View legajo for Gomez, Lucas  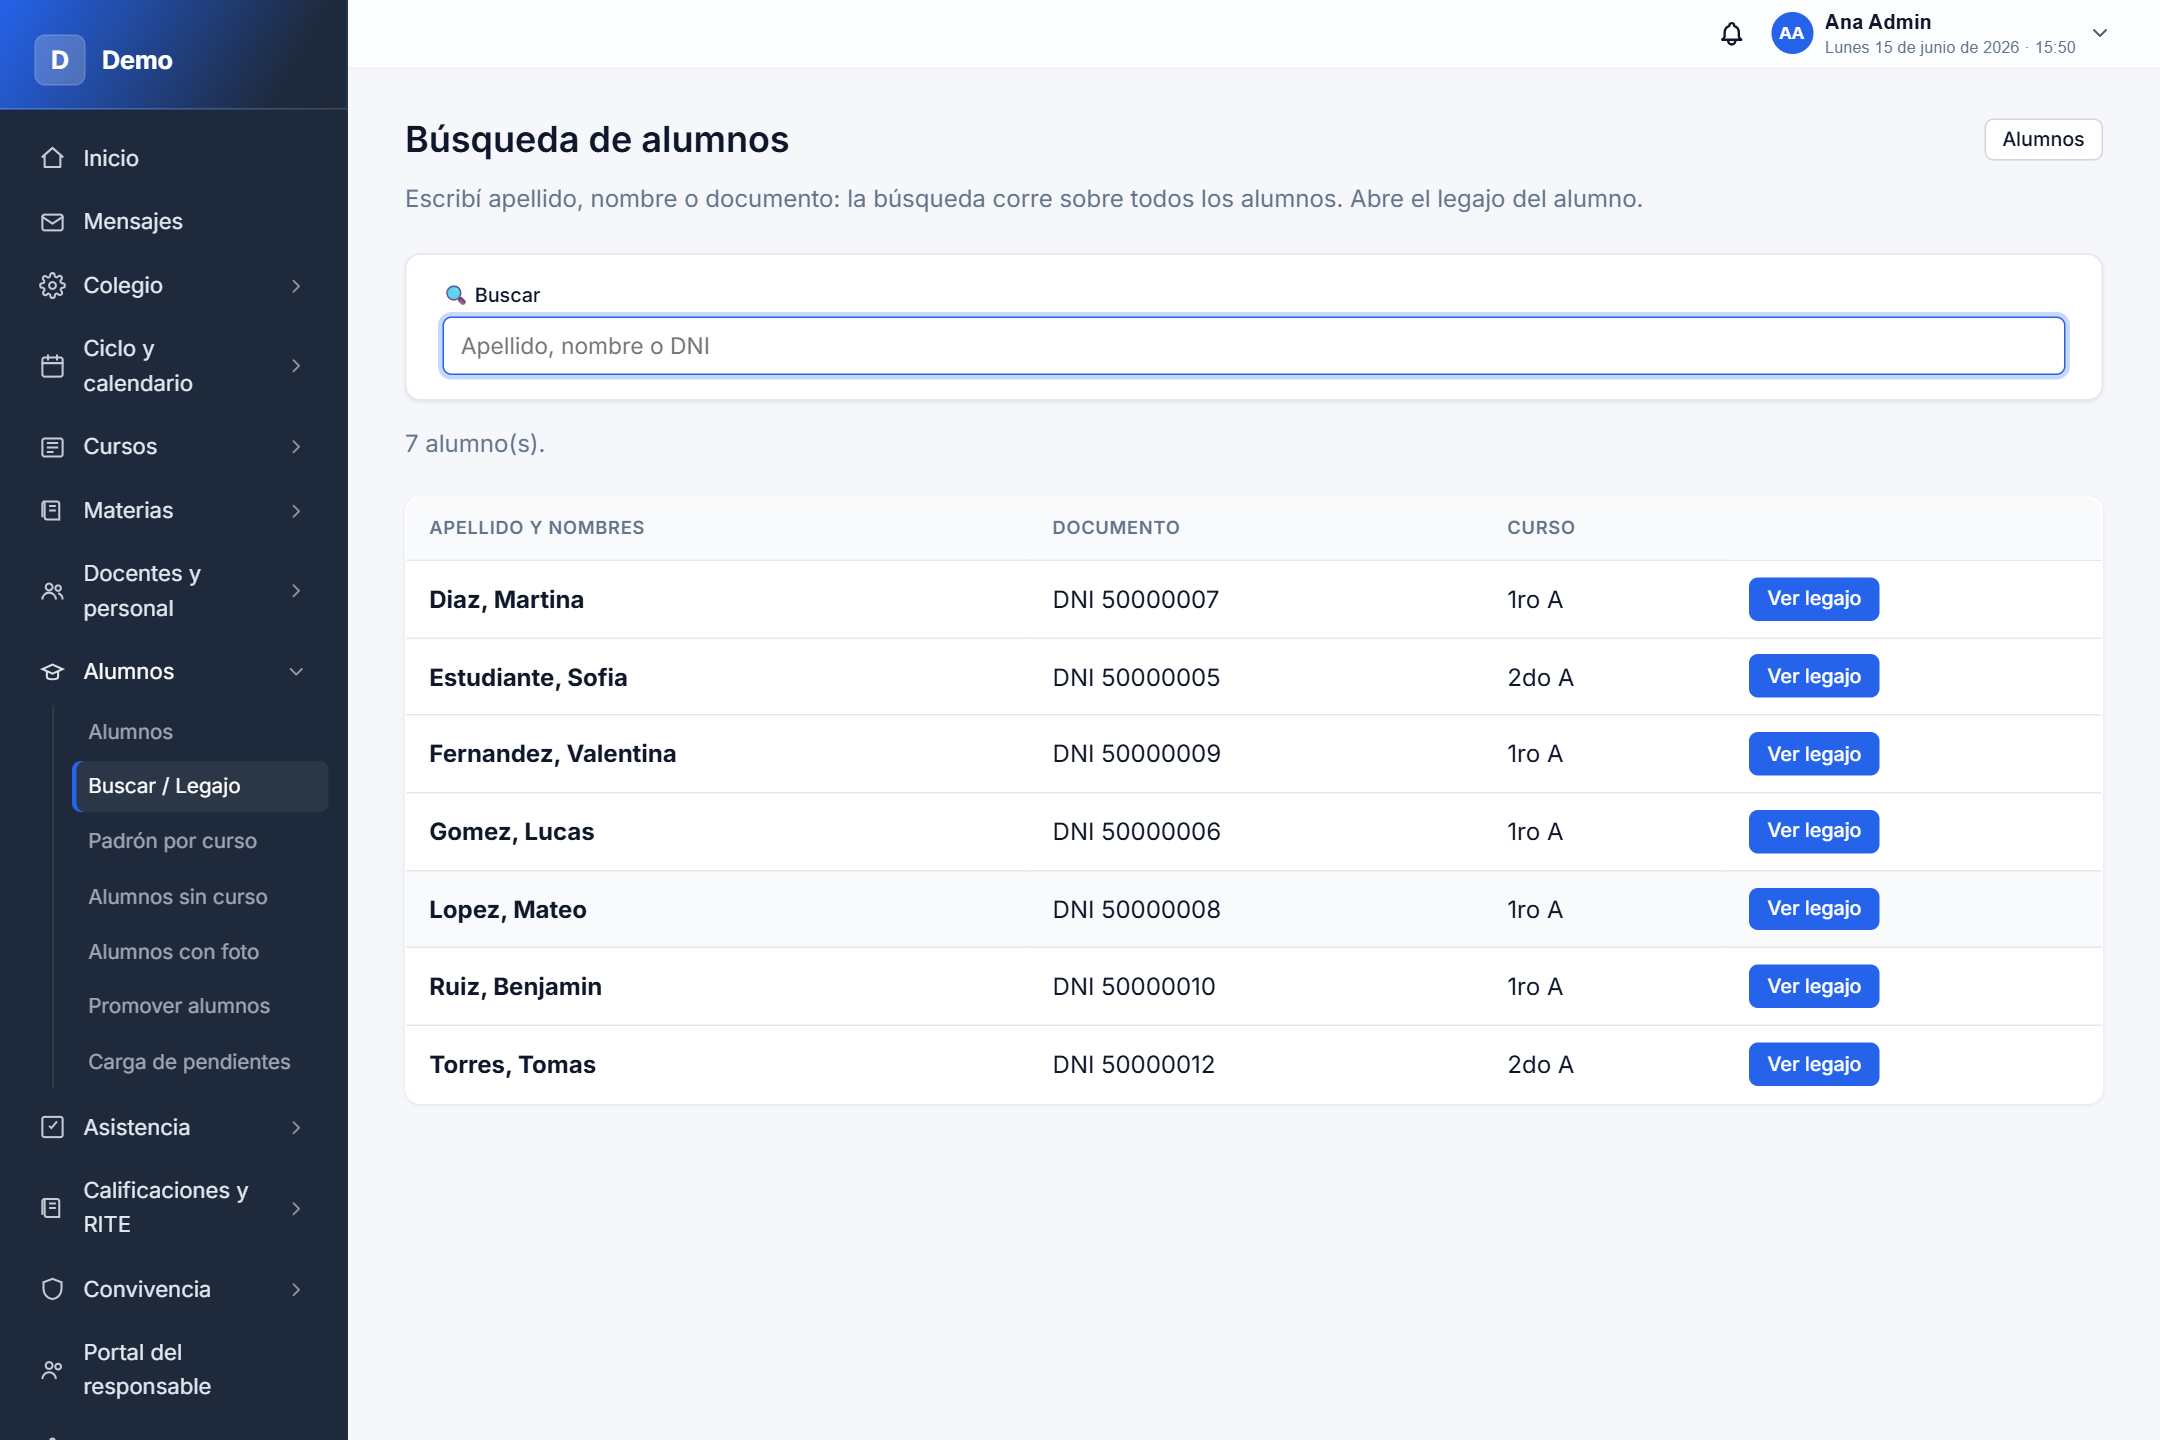[x=1813, y=831]
